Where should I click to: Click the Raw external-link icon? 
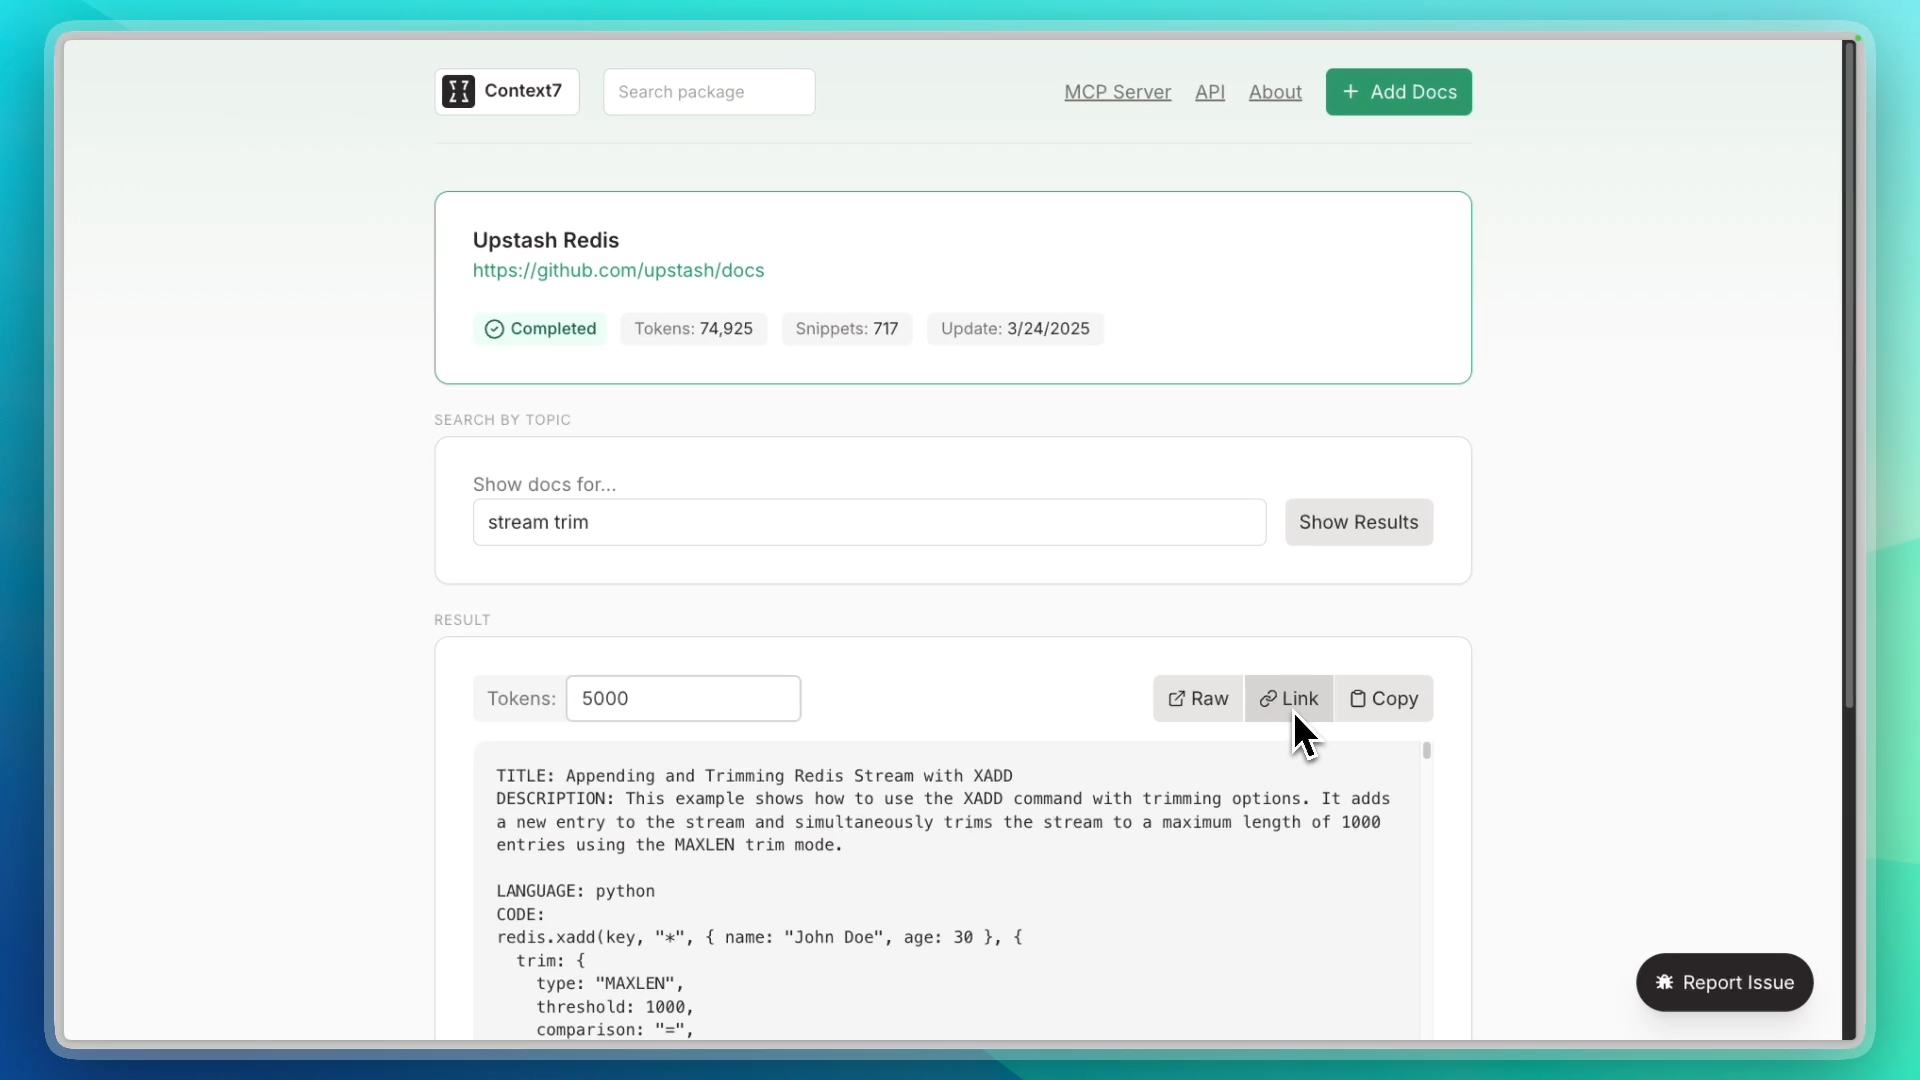pyautogui.click(x=1176, y=699)
